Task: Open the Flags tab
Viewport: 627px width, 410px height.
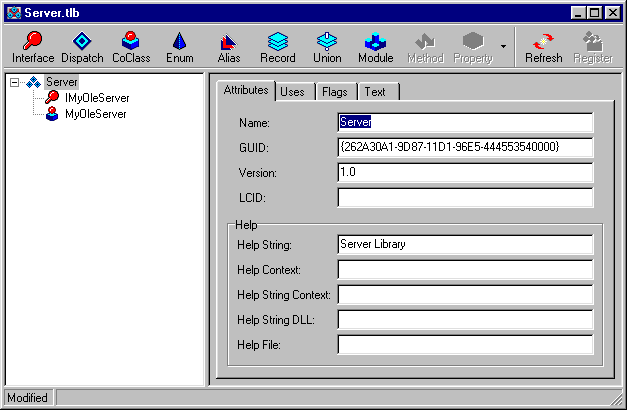Action: (x=334, y=92)
